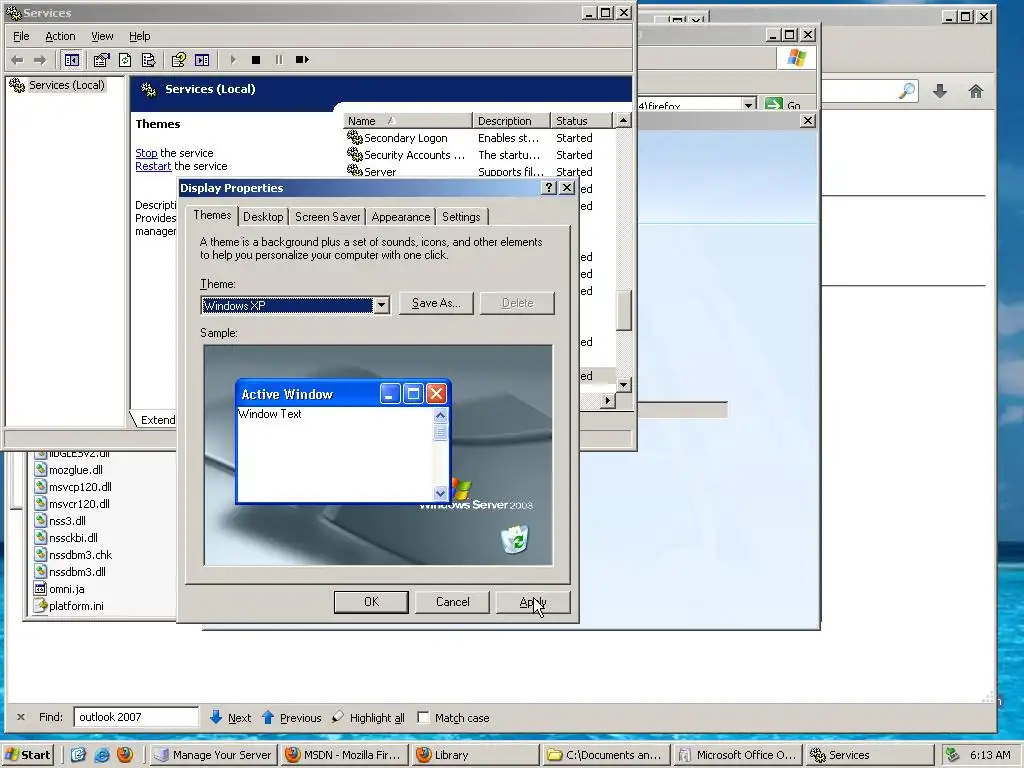Toggle Highlight all in find bar
1024x768 pixels.
368,718
